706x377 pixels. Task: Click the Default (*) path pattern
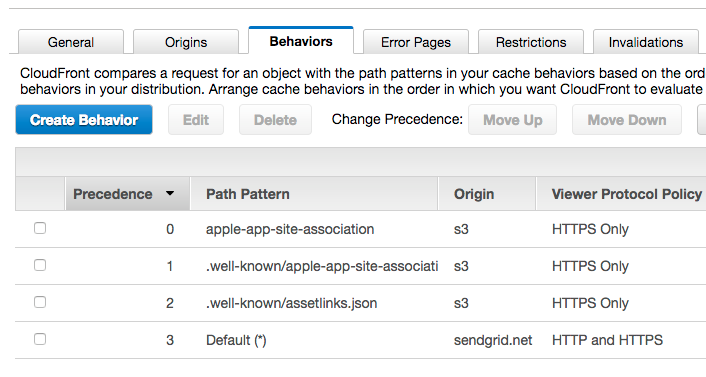click(x=236, y=340)
